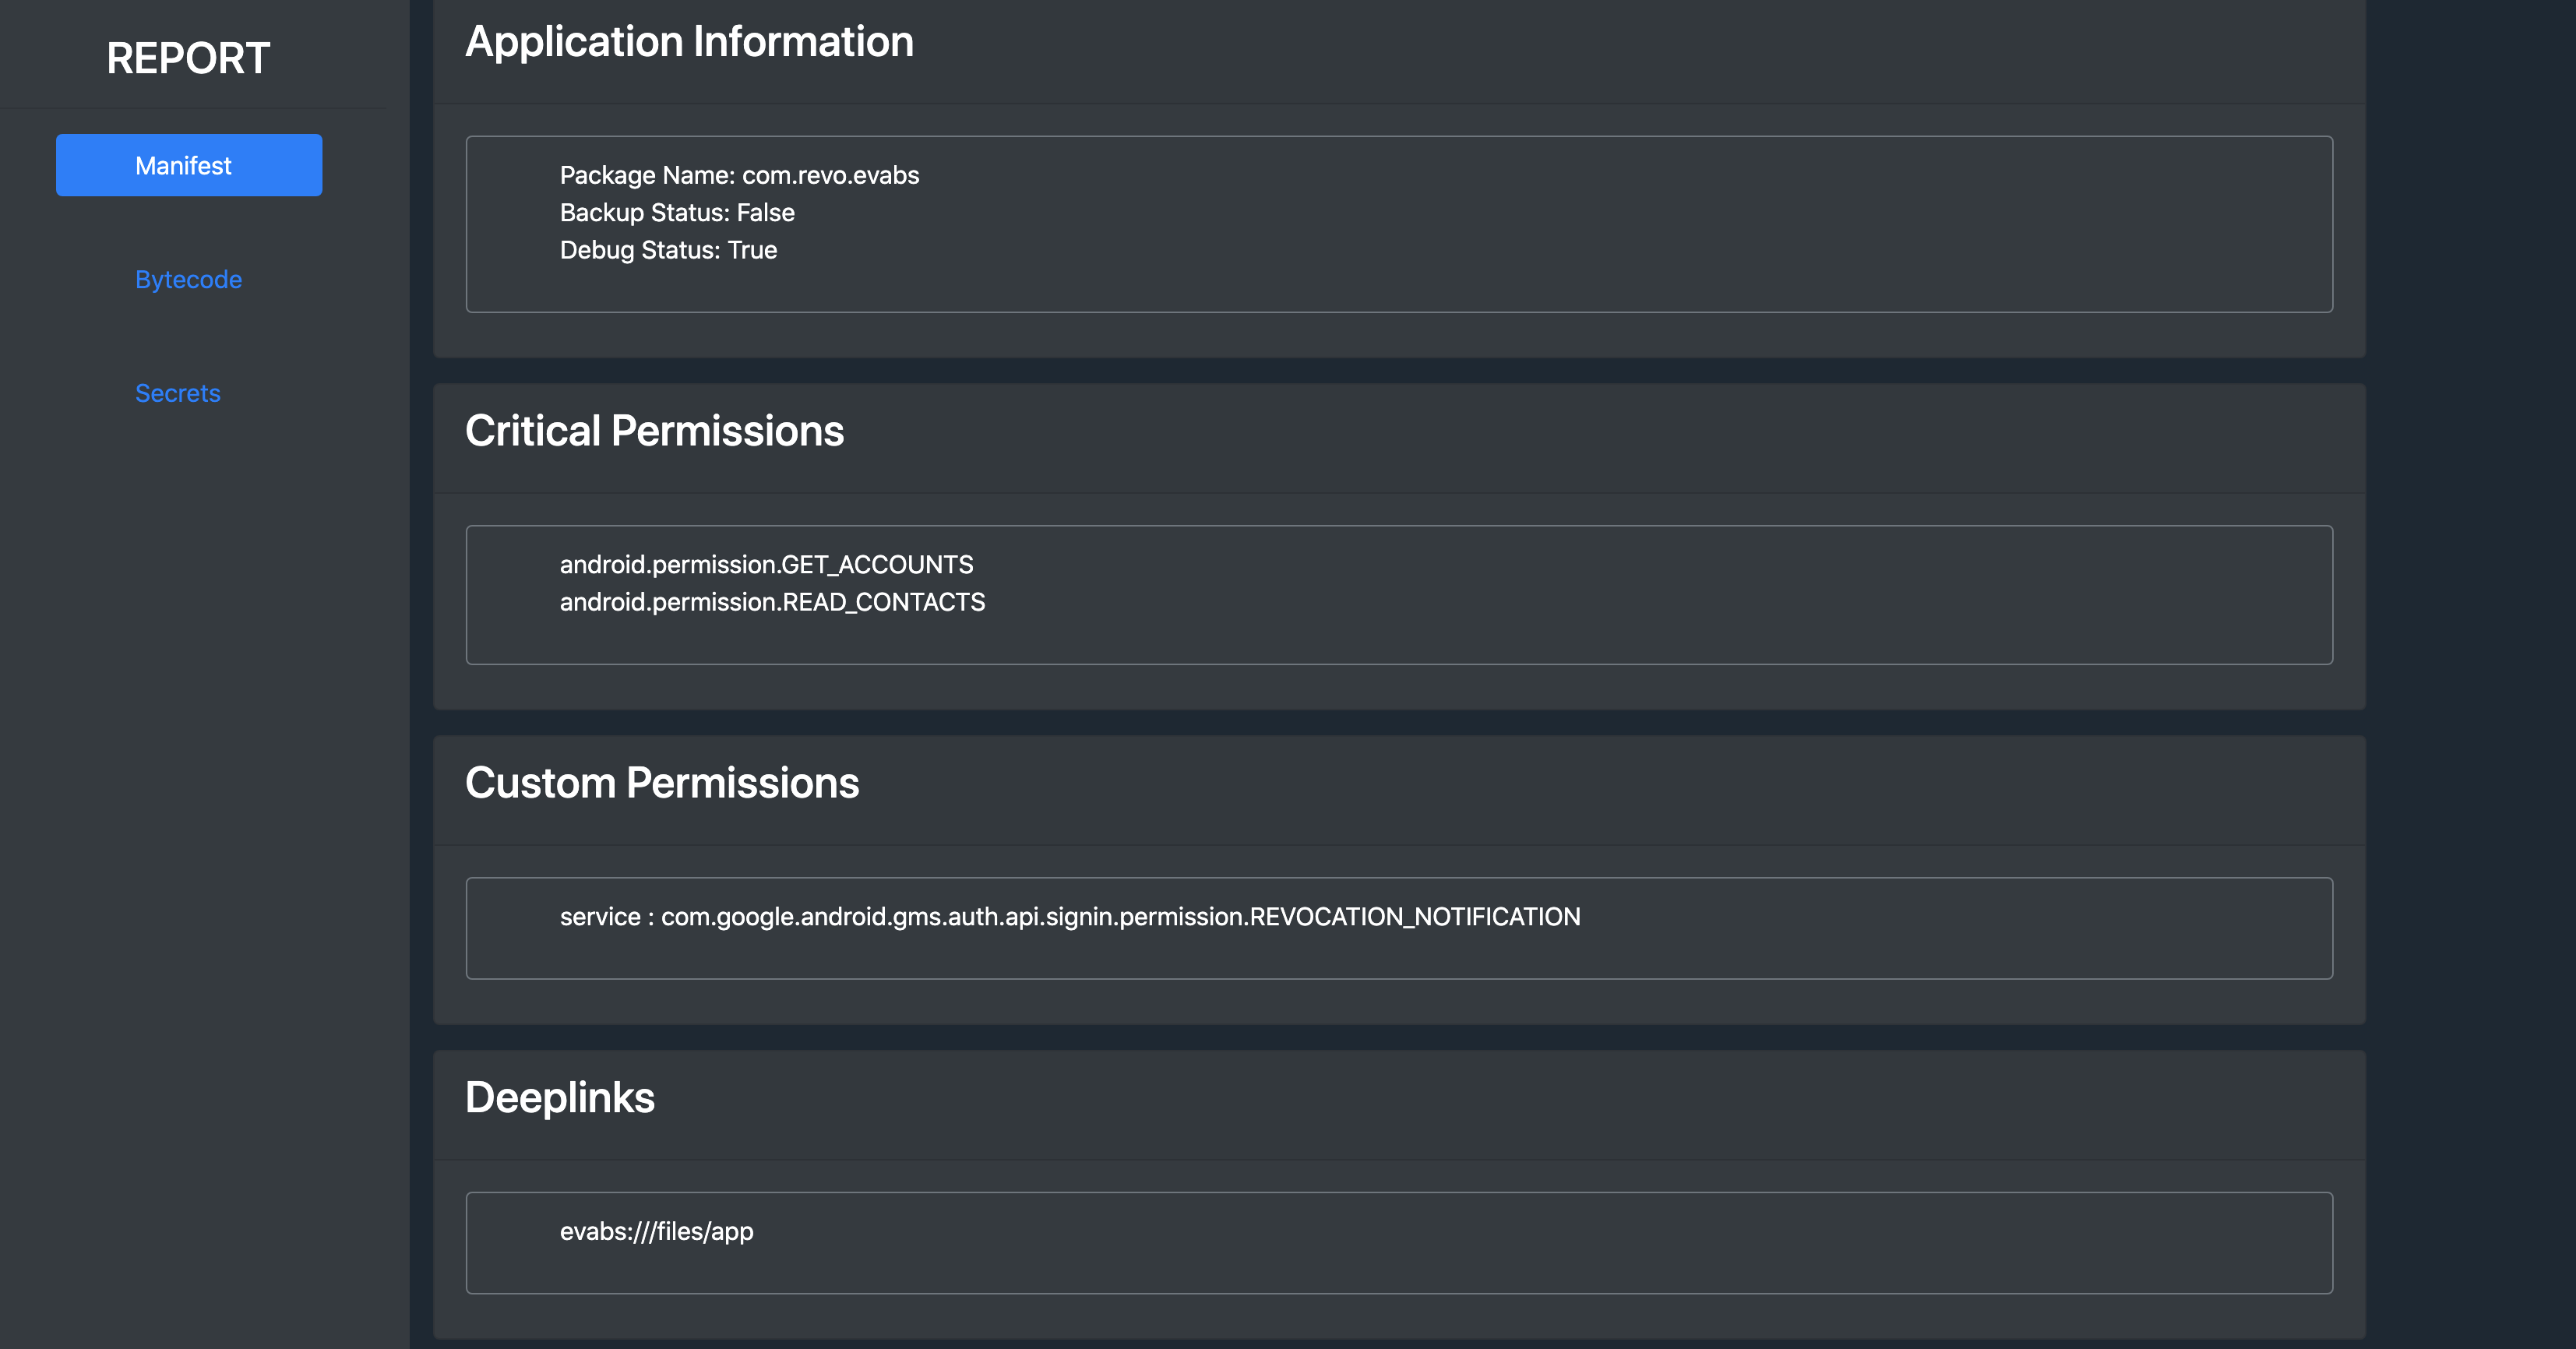
Task: Click inside the Deeplinks box
Action: point(1500,1250)
